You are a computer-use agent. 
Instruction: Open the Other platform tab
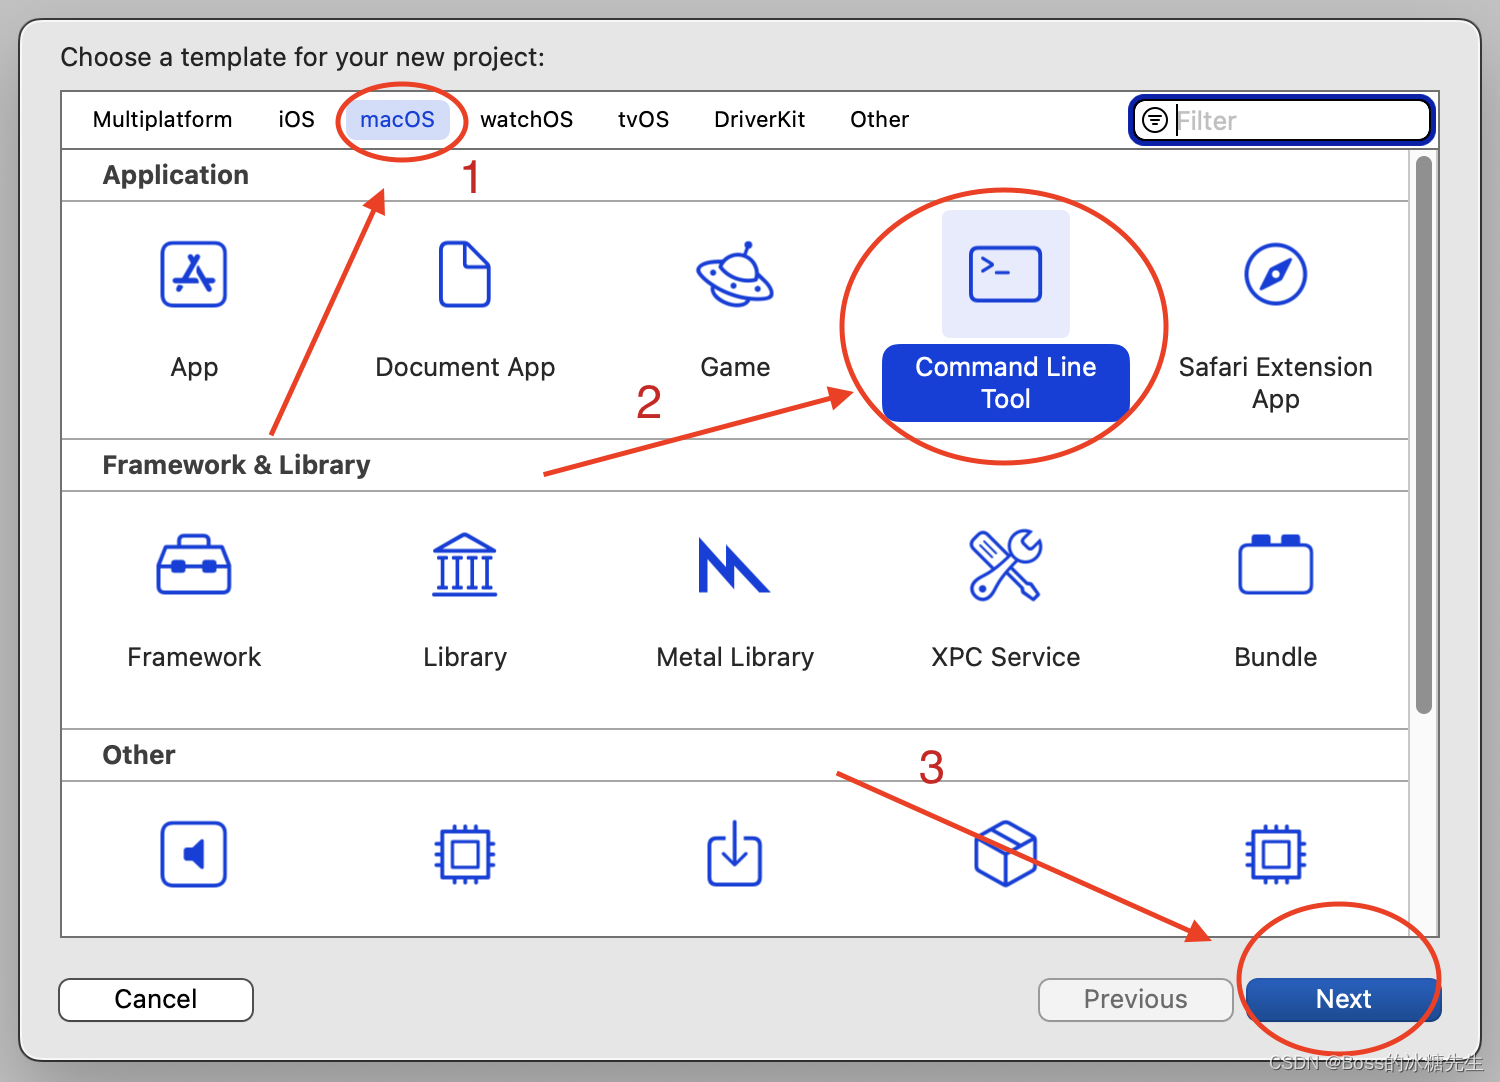(x=879, y=120)
